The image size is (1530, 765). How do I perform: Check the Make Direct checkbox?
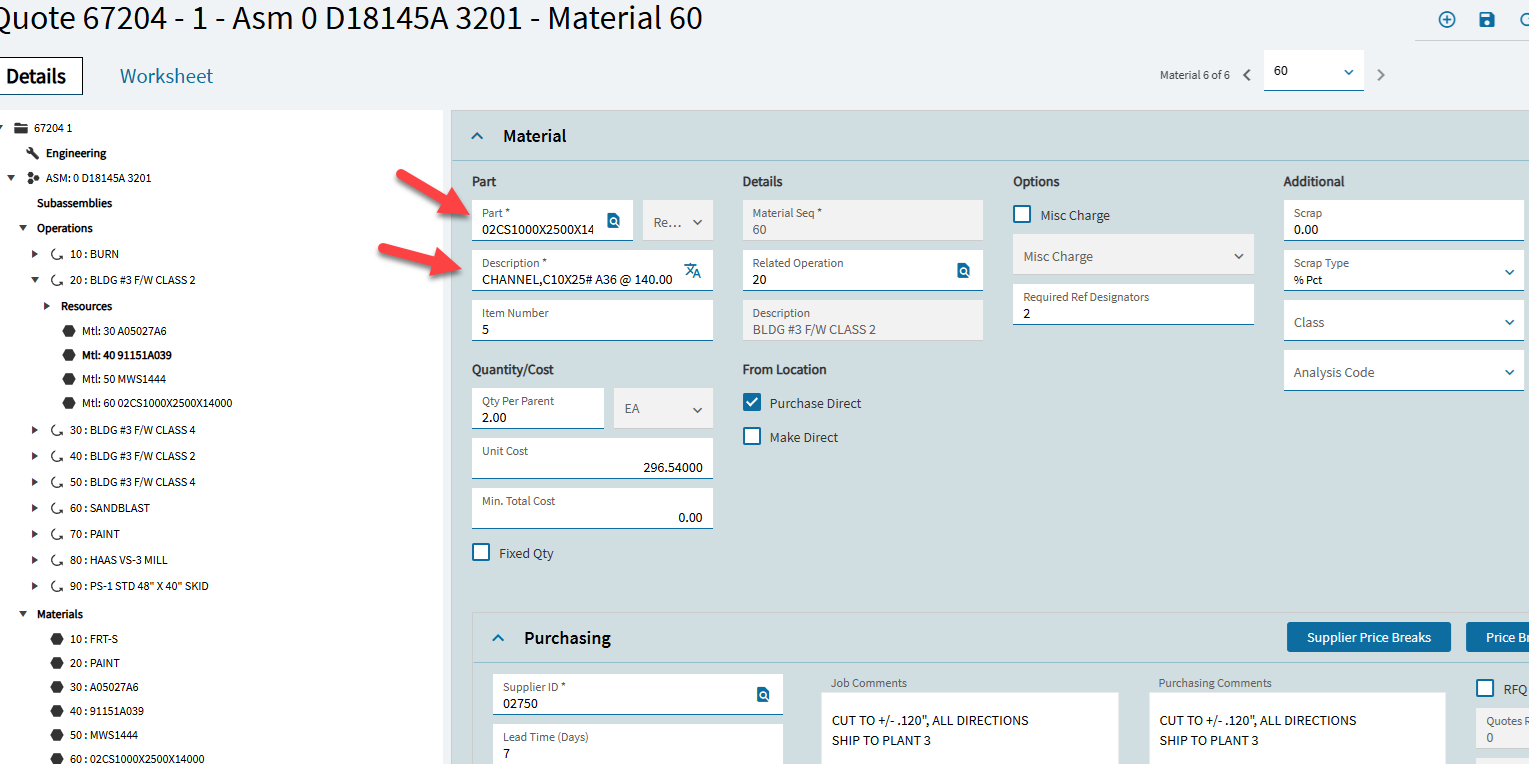click(752, 437)
